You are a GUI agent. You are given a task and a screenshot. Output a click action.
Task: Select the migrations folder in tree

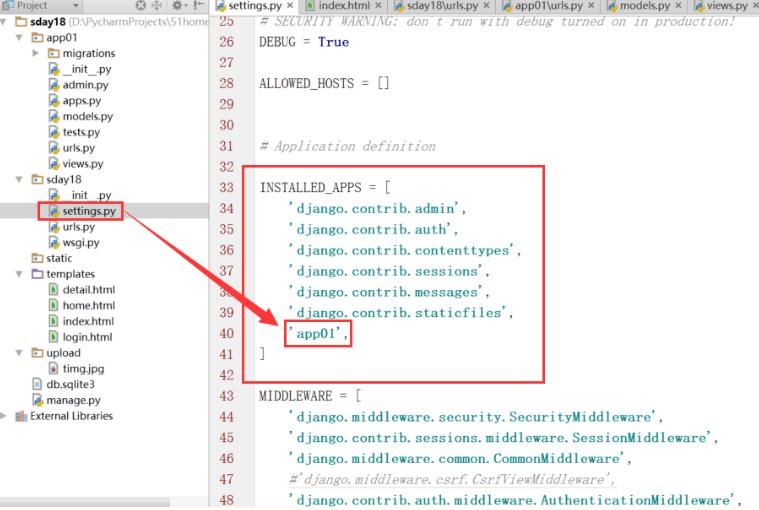click(x=89, y=53)
